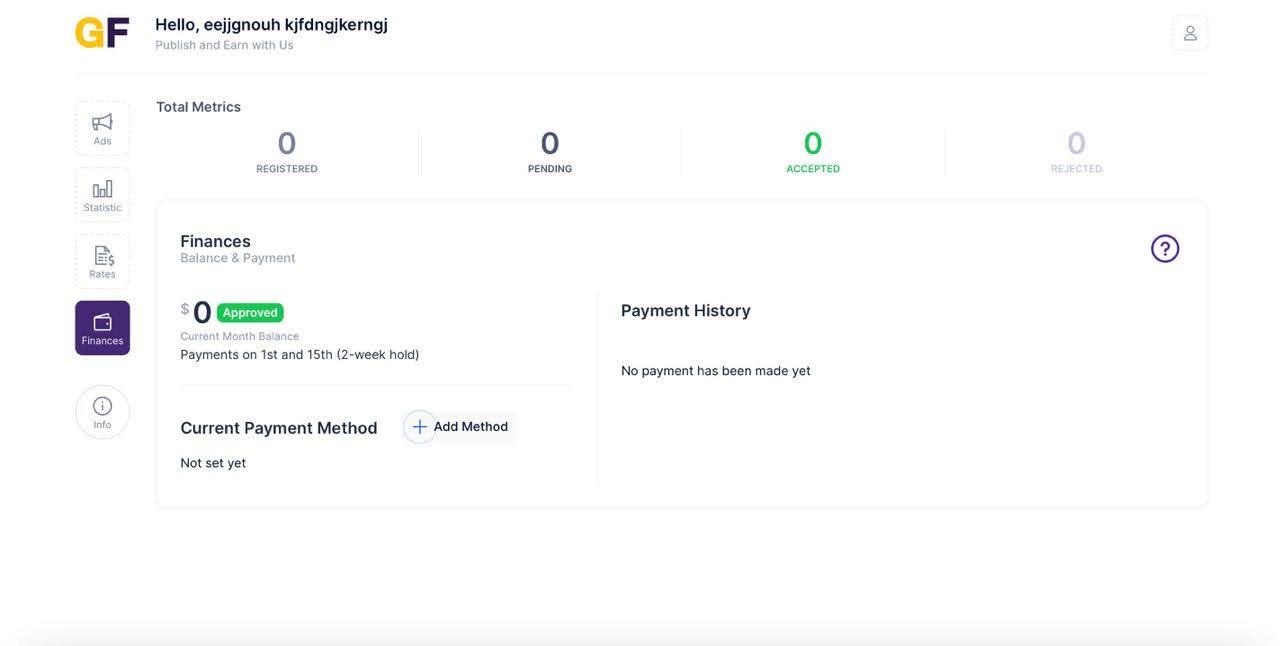Click the green Approved badge
This screenshot has height=646, width=1280.
click(x=250, y=313)
